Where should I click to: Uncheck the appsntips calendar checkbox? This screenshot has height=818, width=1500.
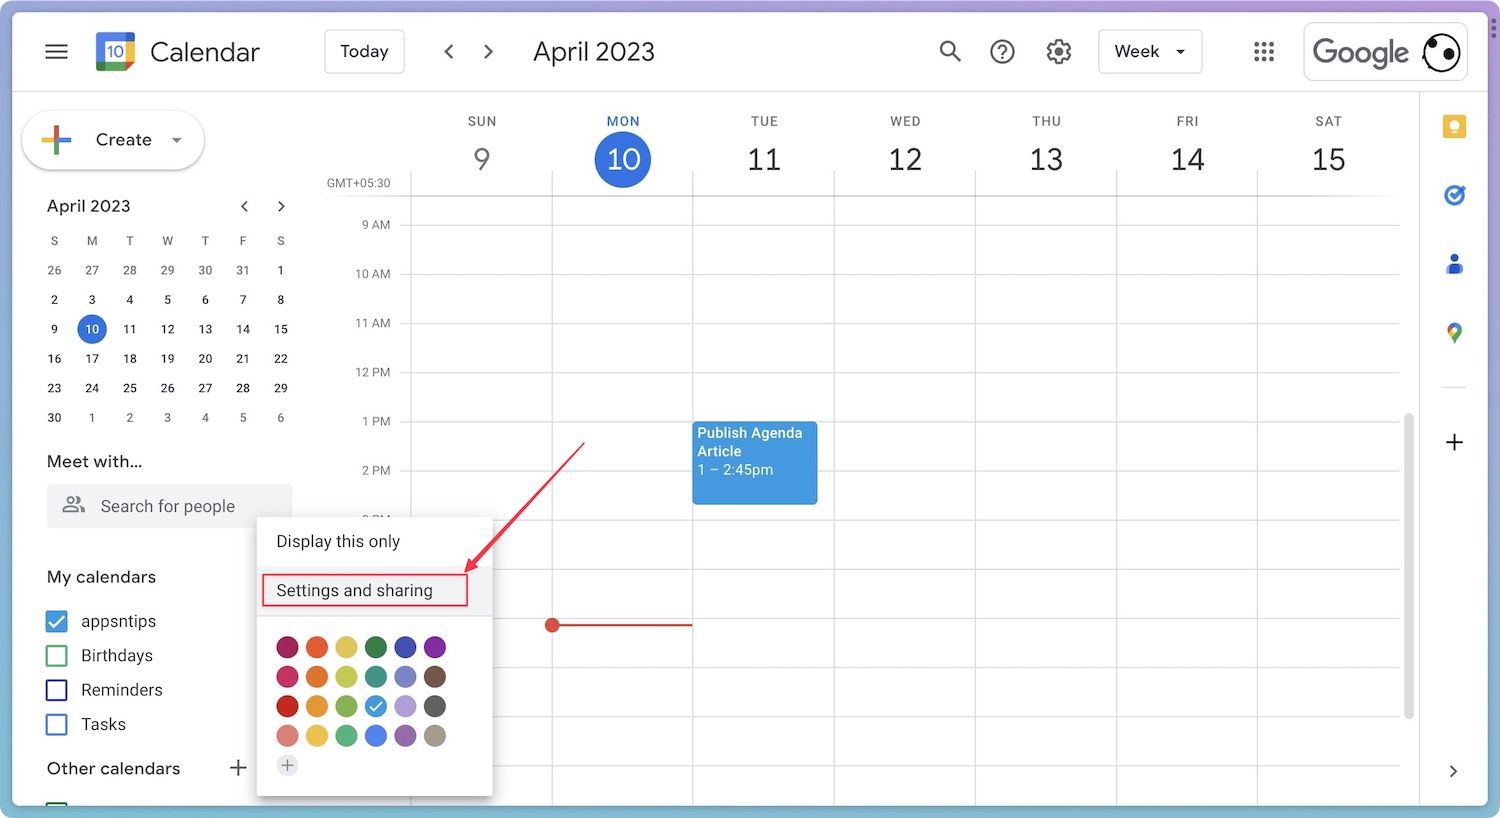(x=57, y=622)
